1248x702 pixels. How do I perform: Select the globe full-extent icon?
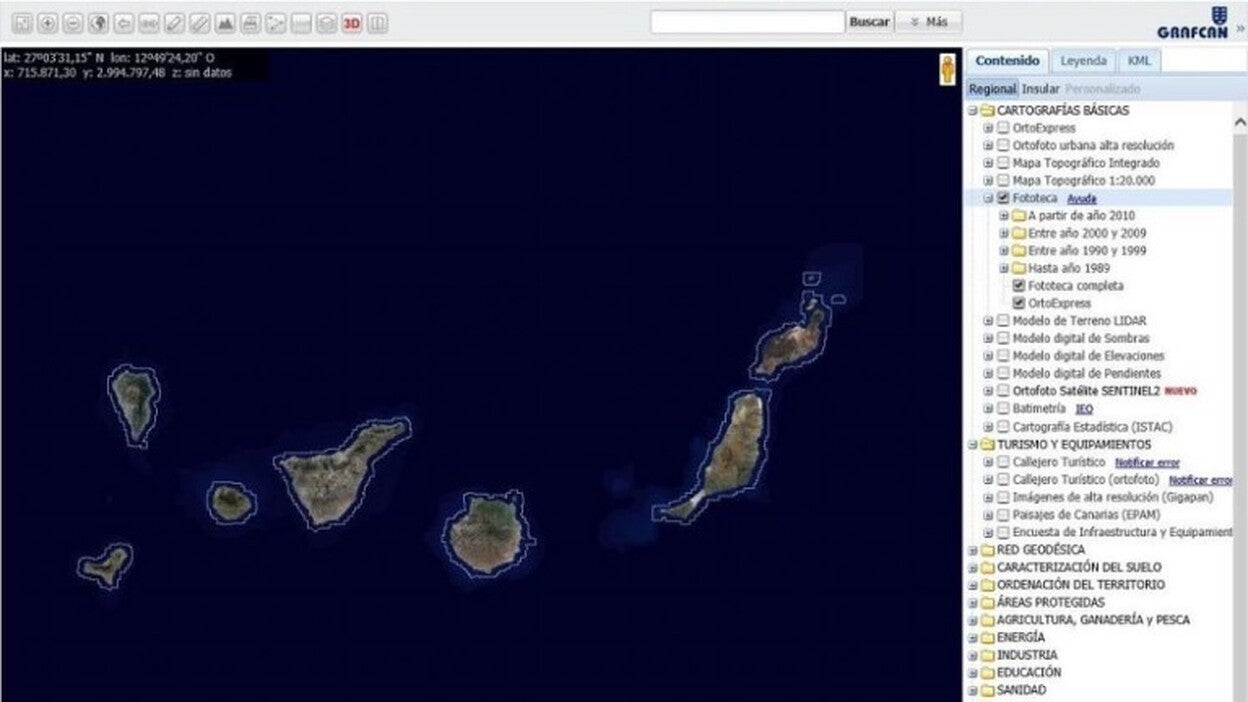click(98, 23)
